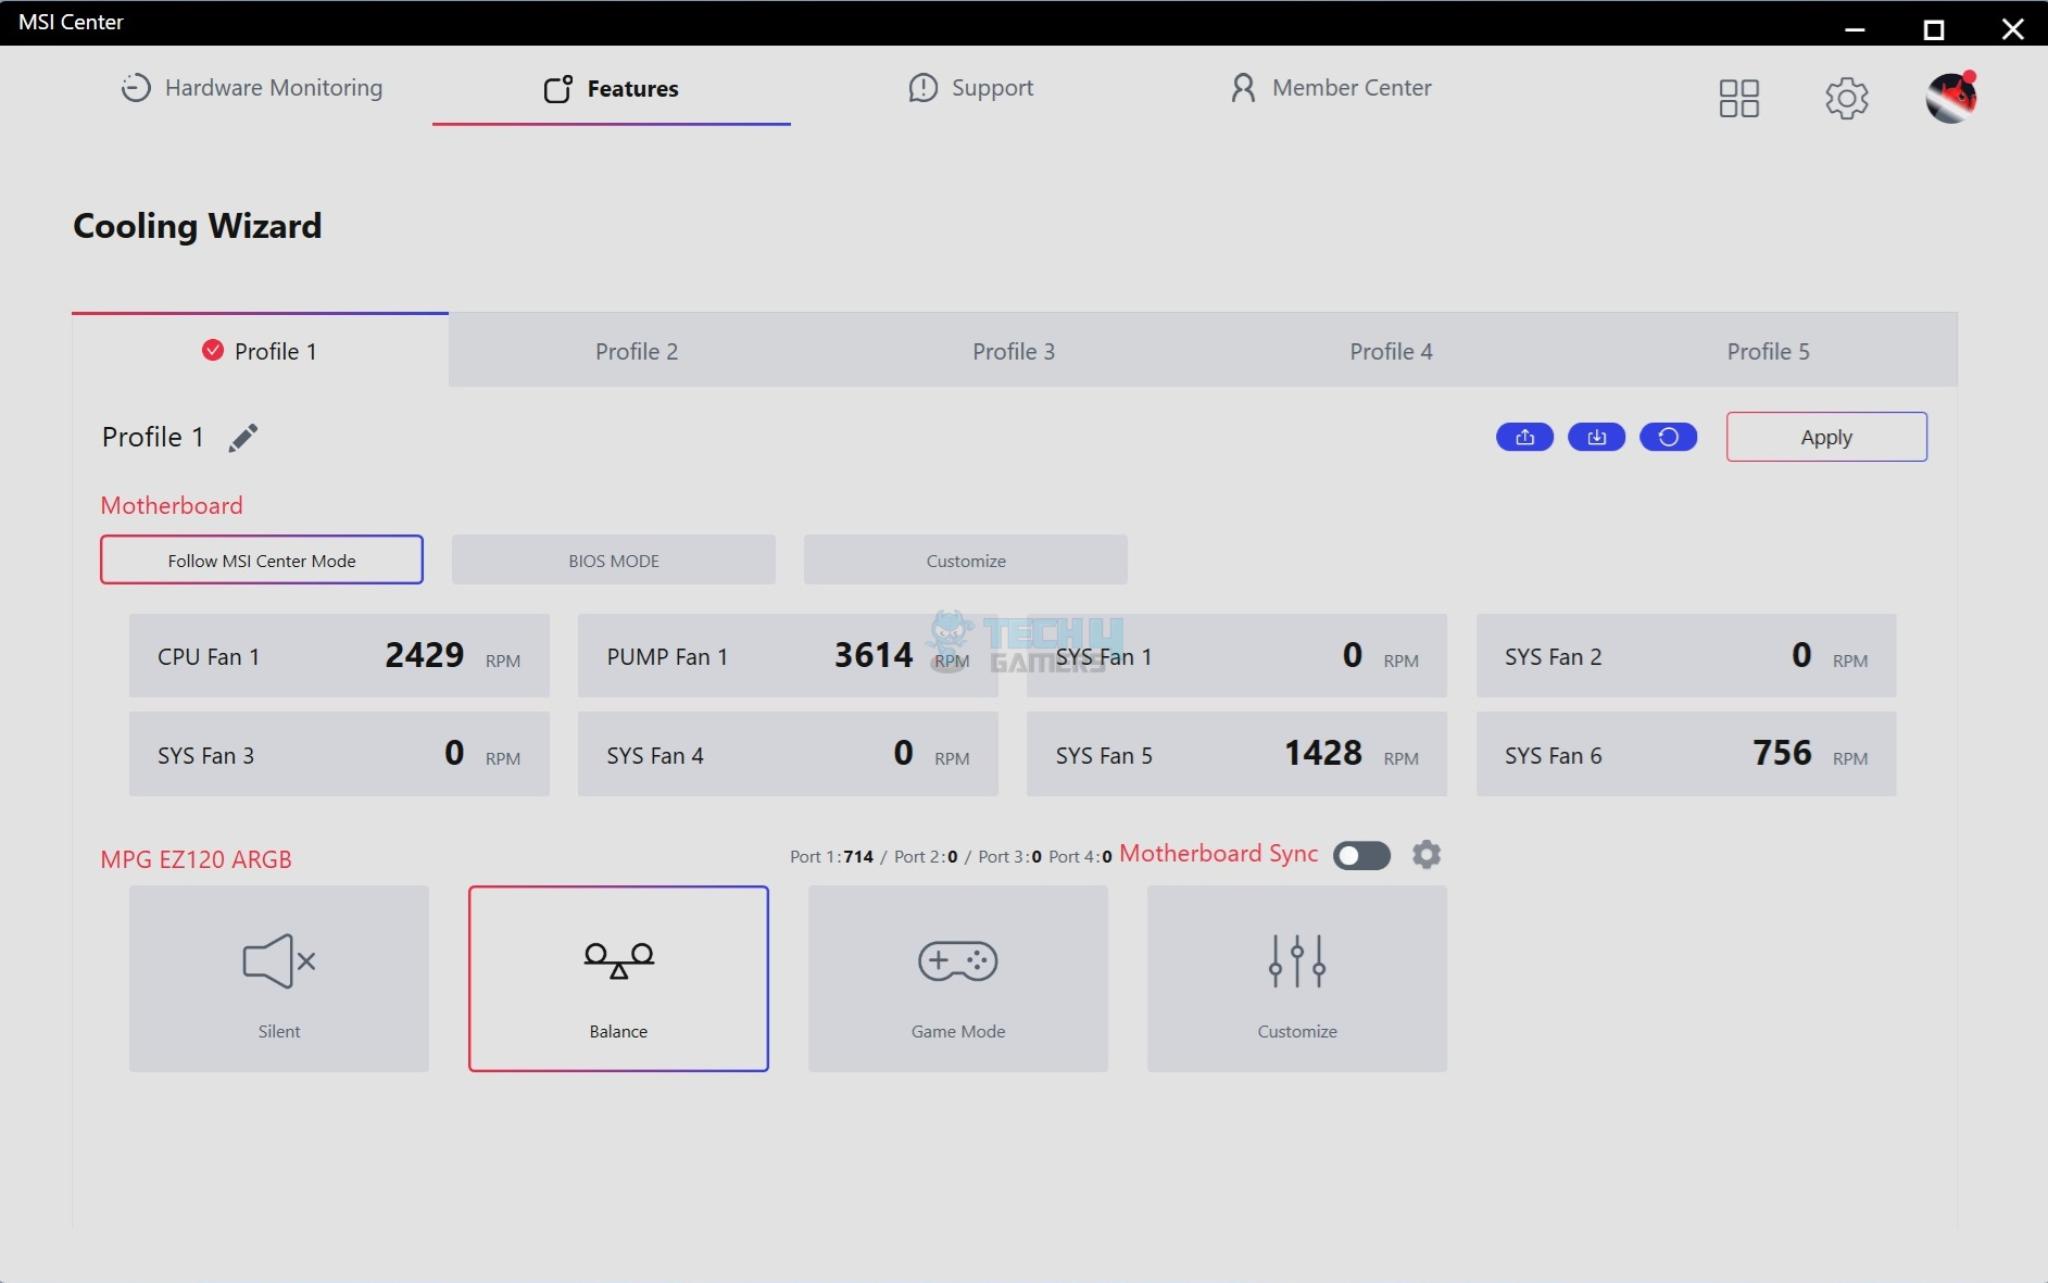The image size is (2048, 1283).
Task: Click the pencil icon to rename Profile 1
Action: pos(243,438)
